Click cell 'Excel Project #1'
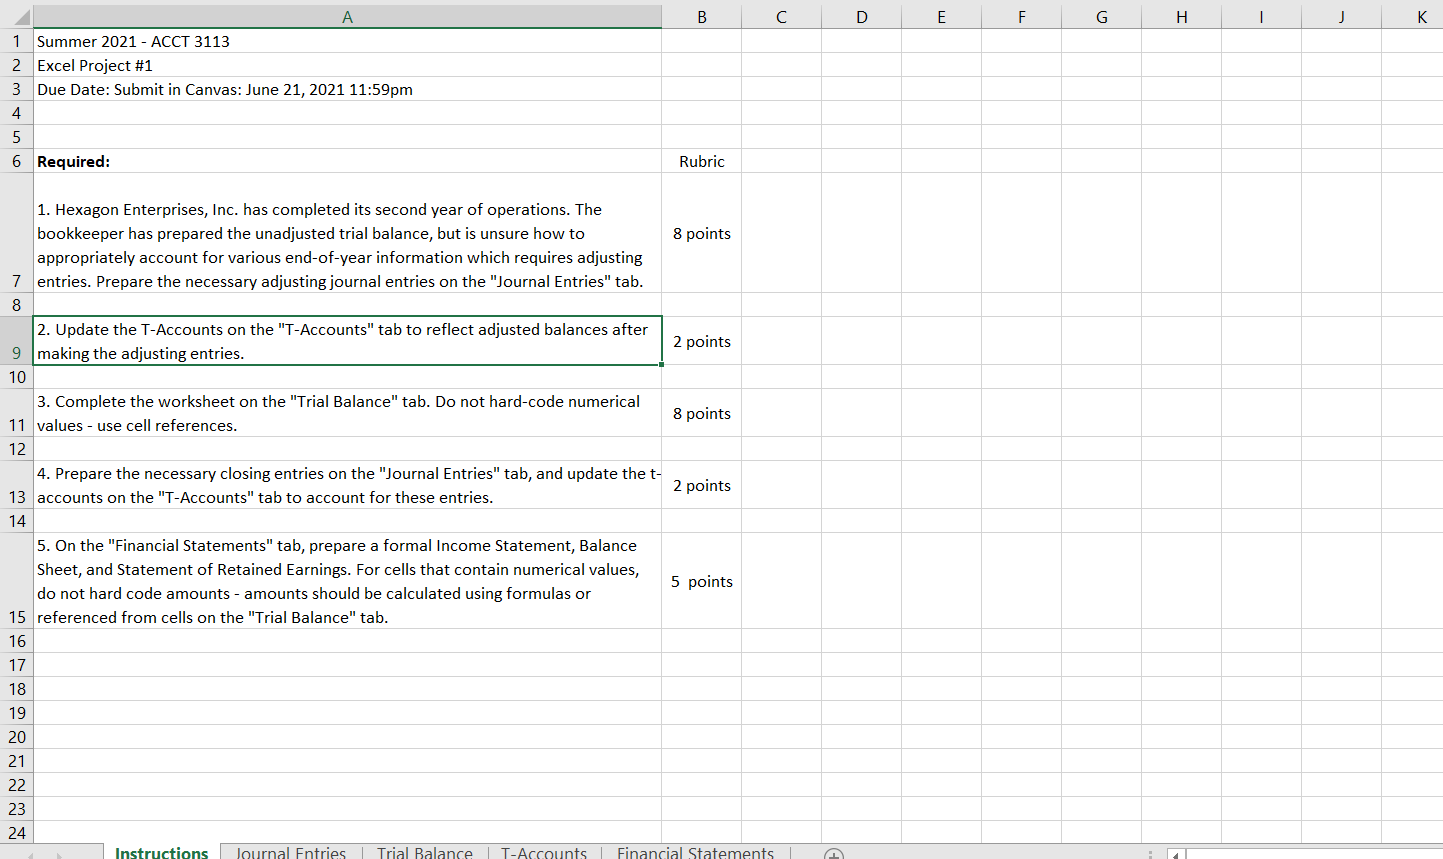This screenshot has width=1443, height=859. pyautogui.click(x=347, y=65)
